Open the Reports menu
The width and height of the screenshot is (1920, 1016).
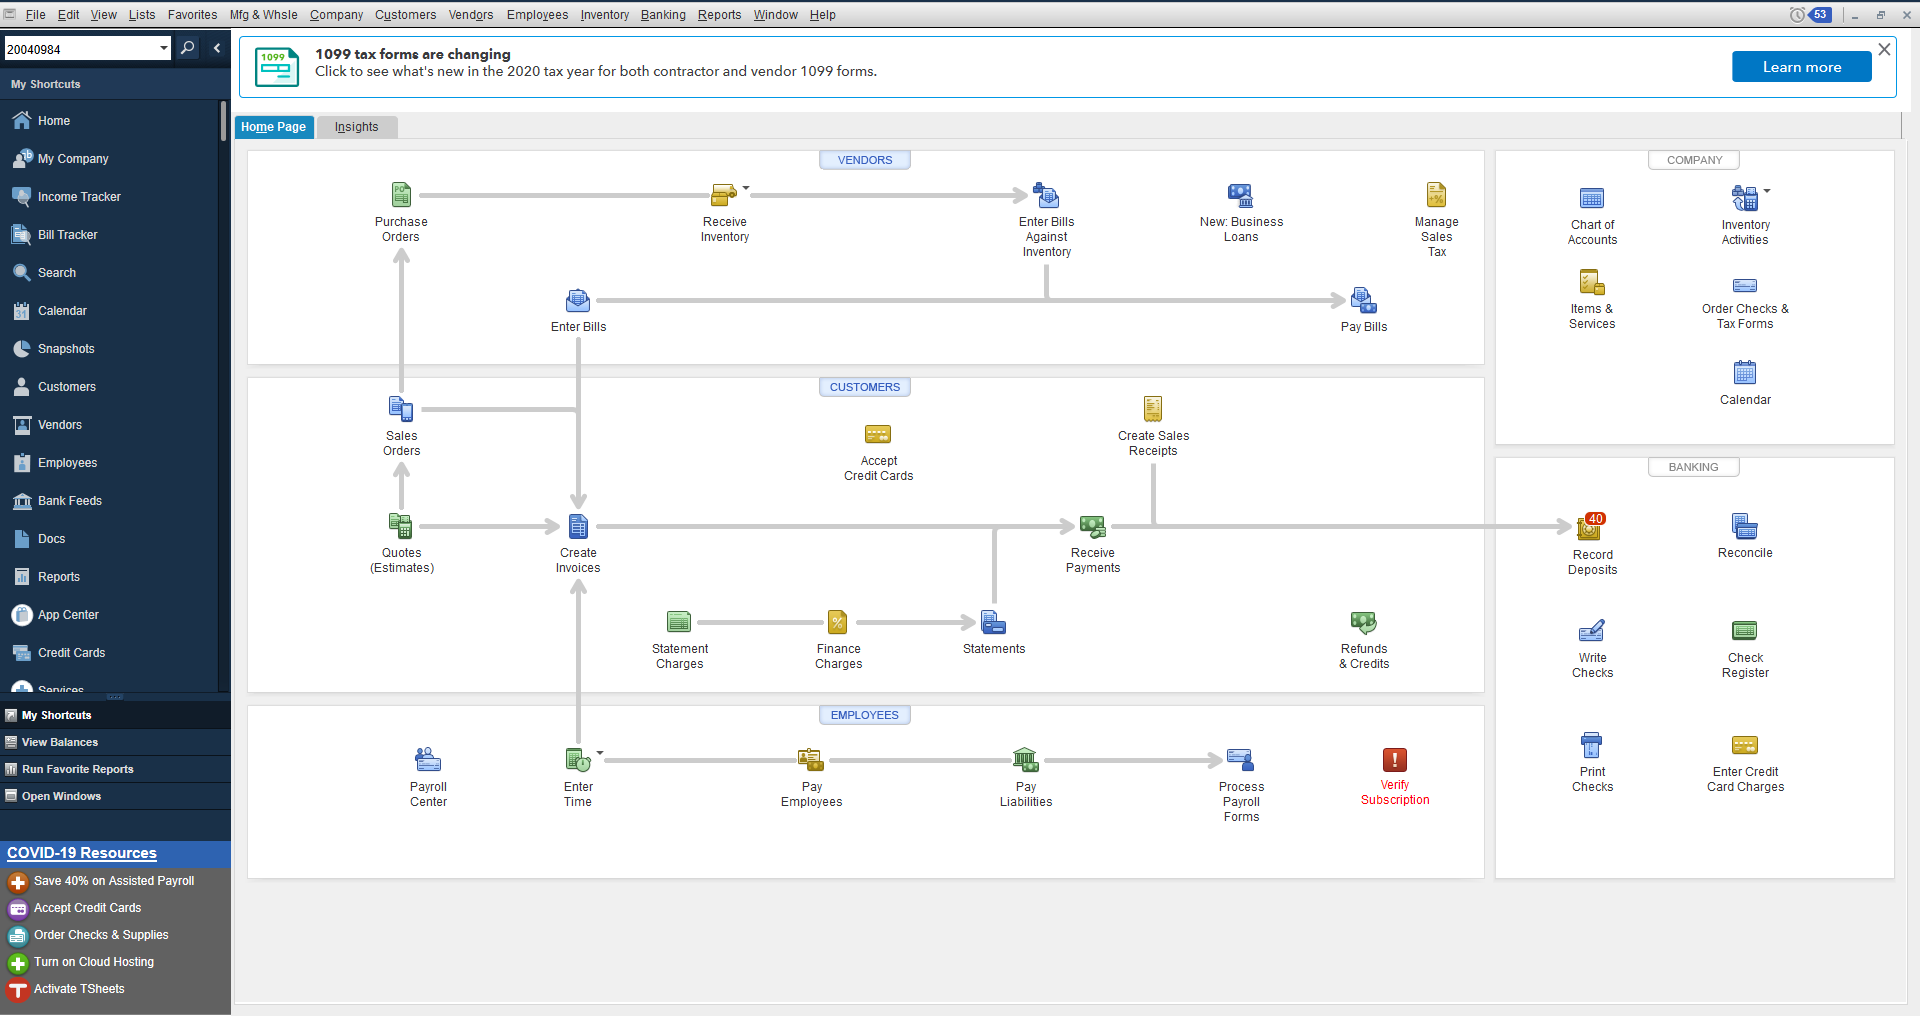click(x=719, y=15)
